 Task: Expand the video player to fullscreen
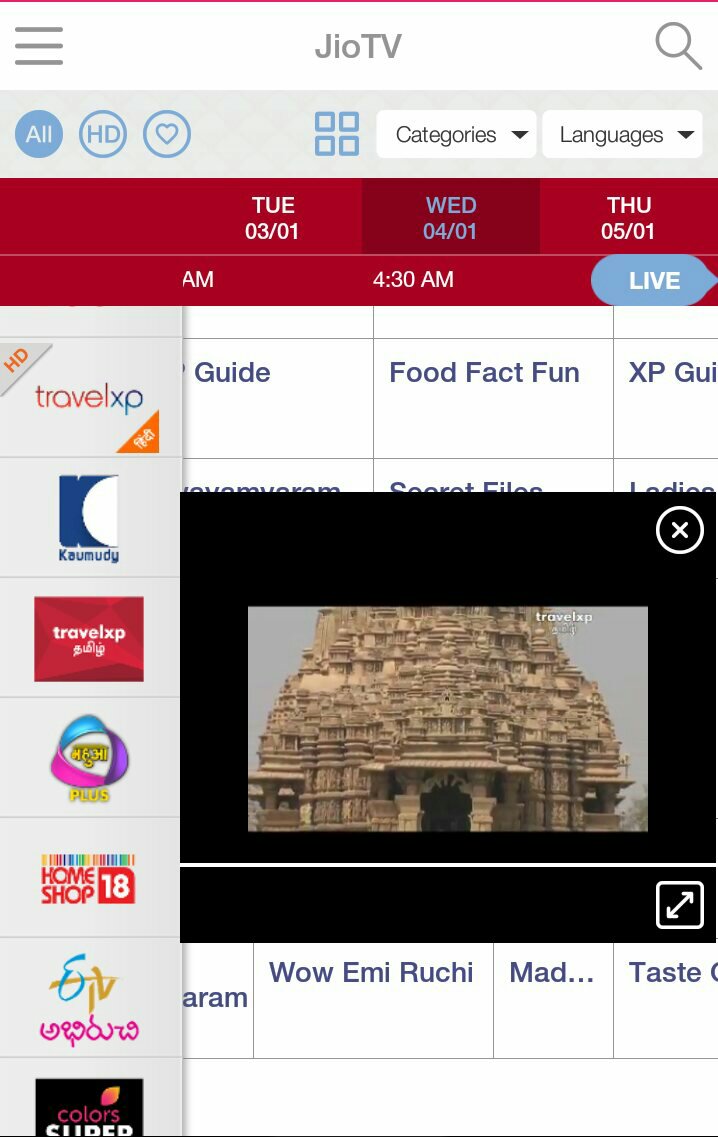click(680, 905)
